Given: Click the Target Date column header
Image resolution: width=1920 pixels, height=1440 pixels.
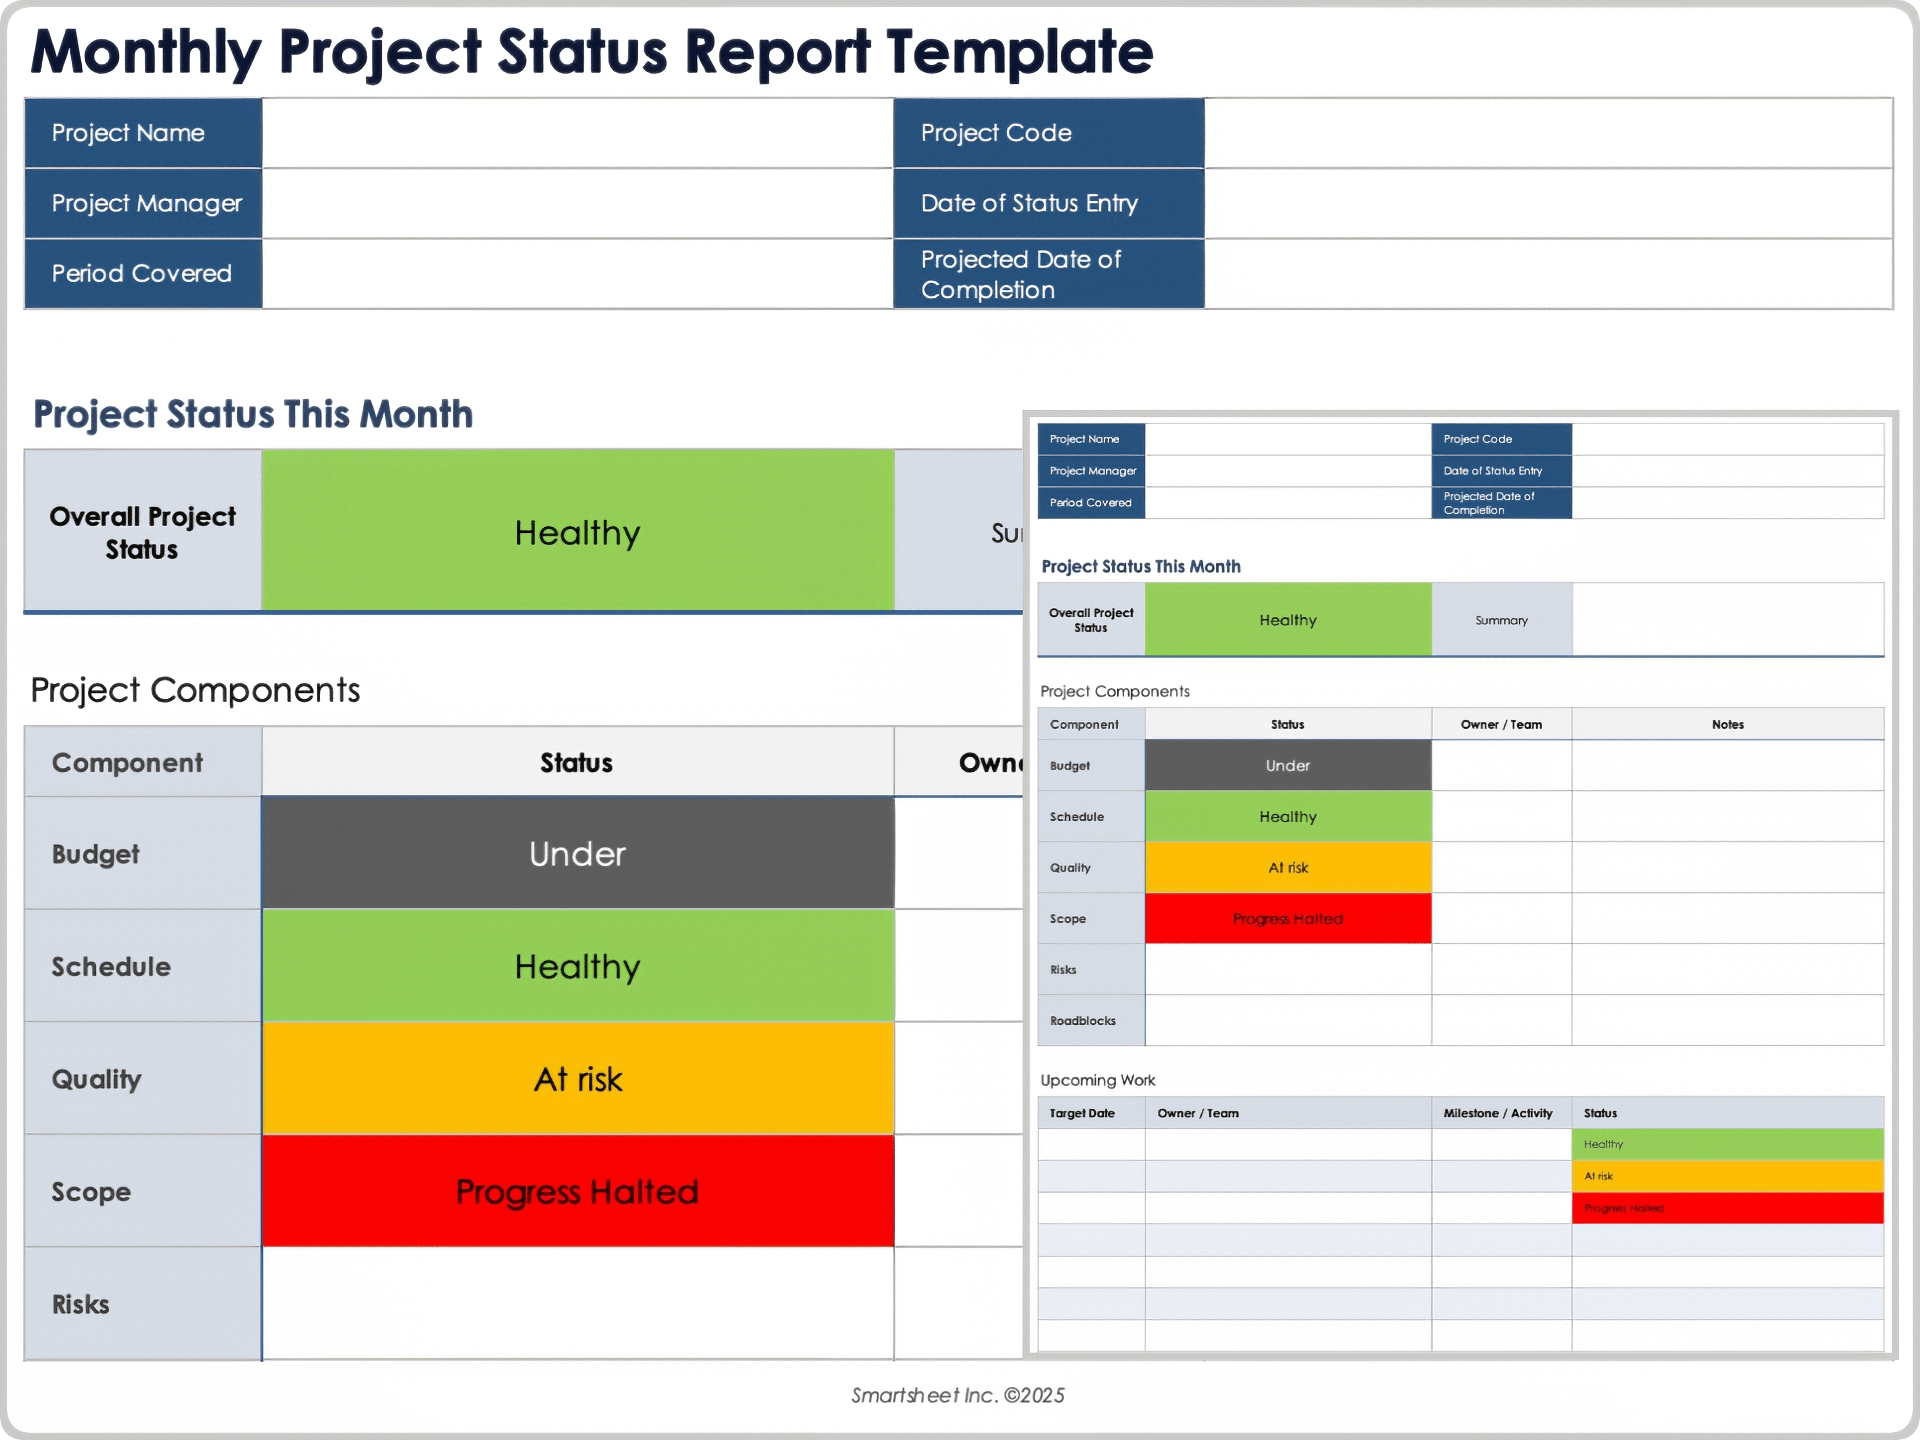Looking at the screenshot, I should tap(1082, 1112).
